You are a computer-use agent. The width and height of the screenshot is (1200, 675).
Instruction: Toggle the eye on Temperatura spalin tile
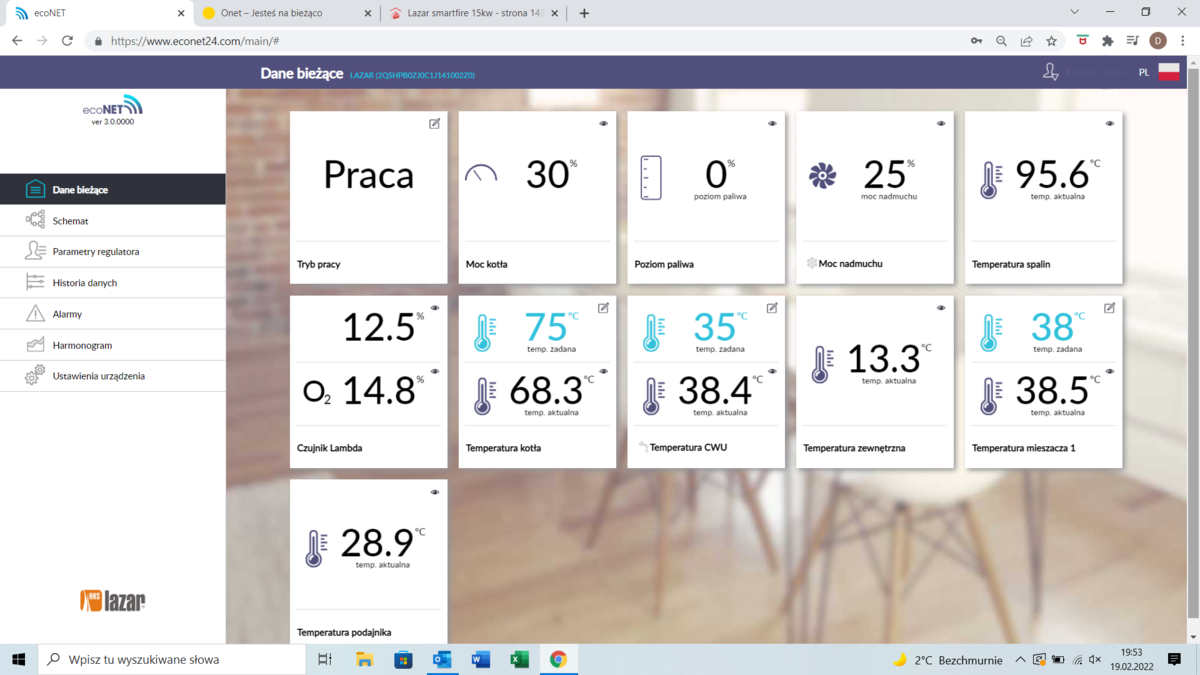[x=1108, y=122]
